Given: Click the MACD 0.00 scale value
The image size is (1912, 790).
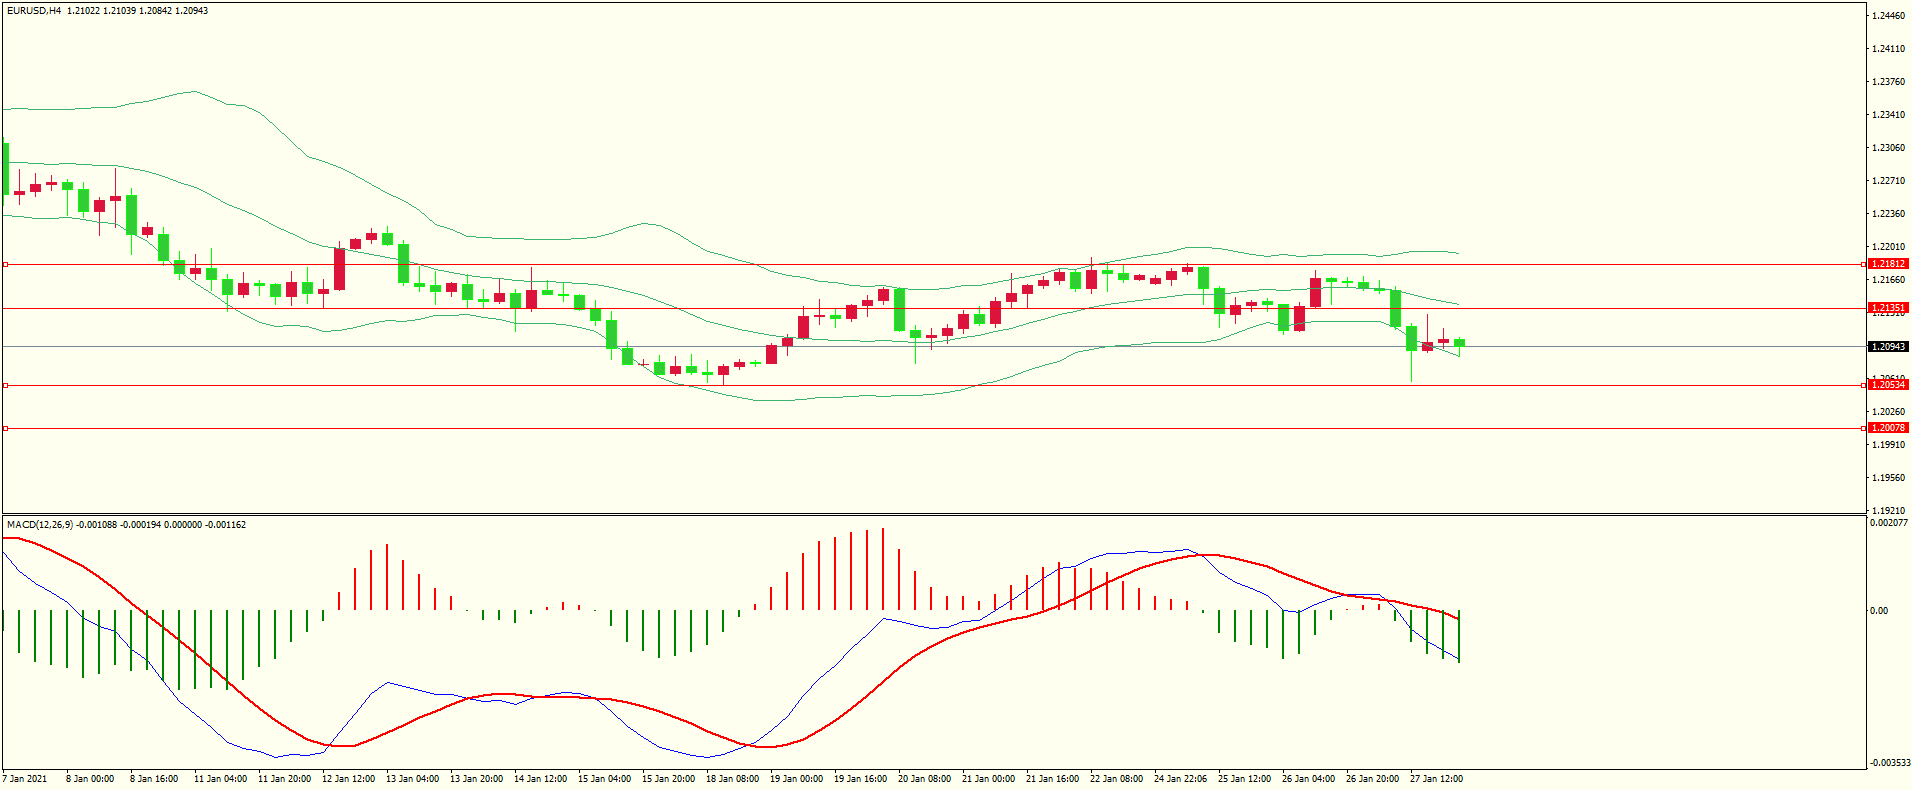Looking at the screenshot, I should pos(1879,611).
